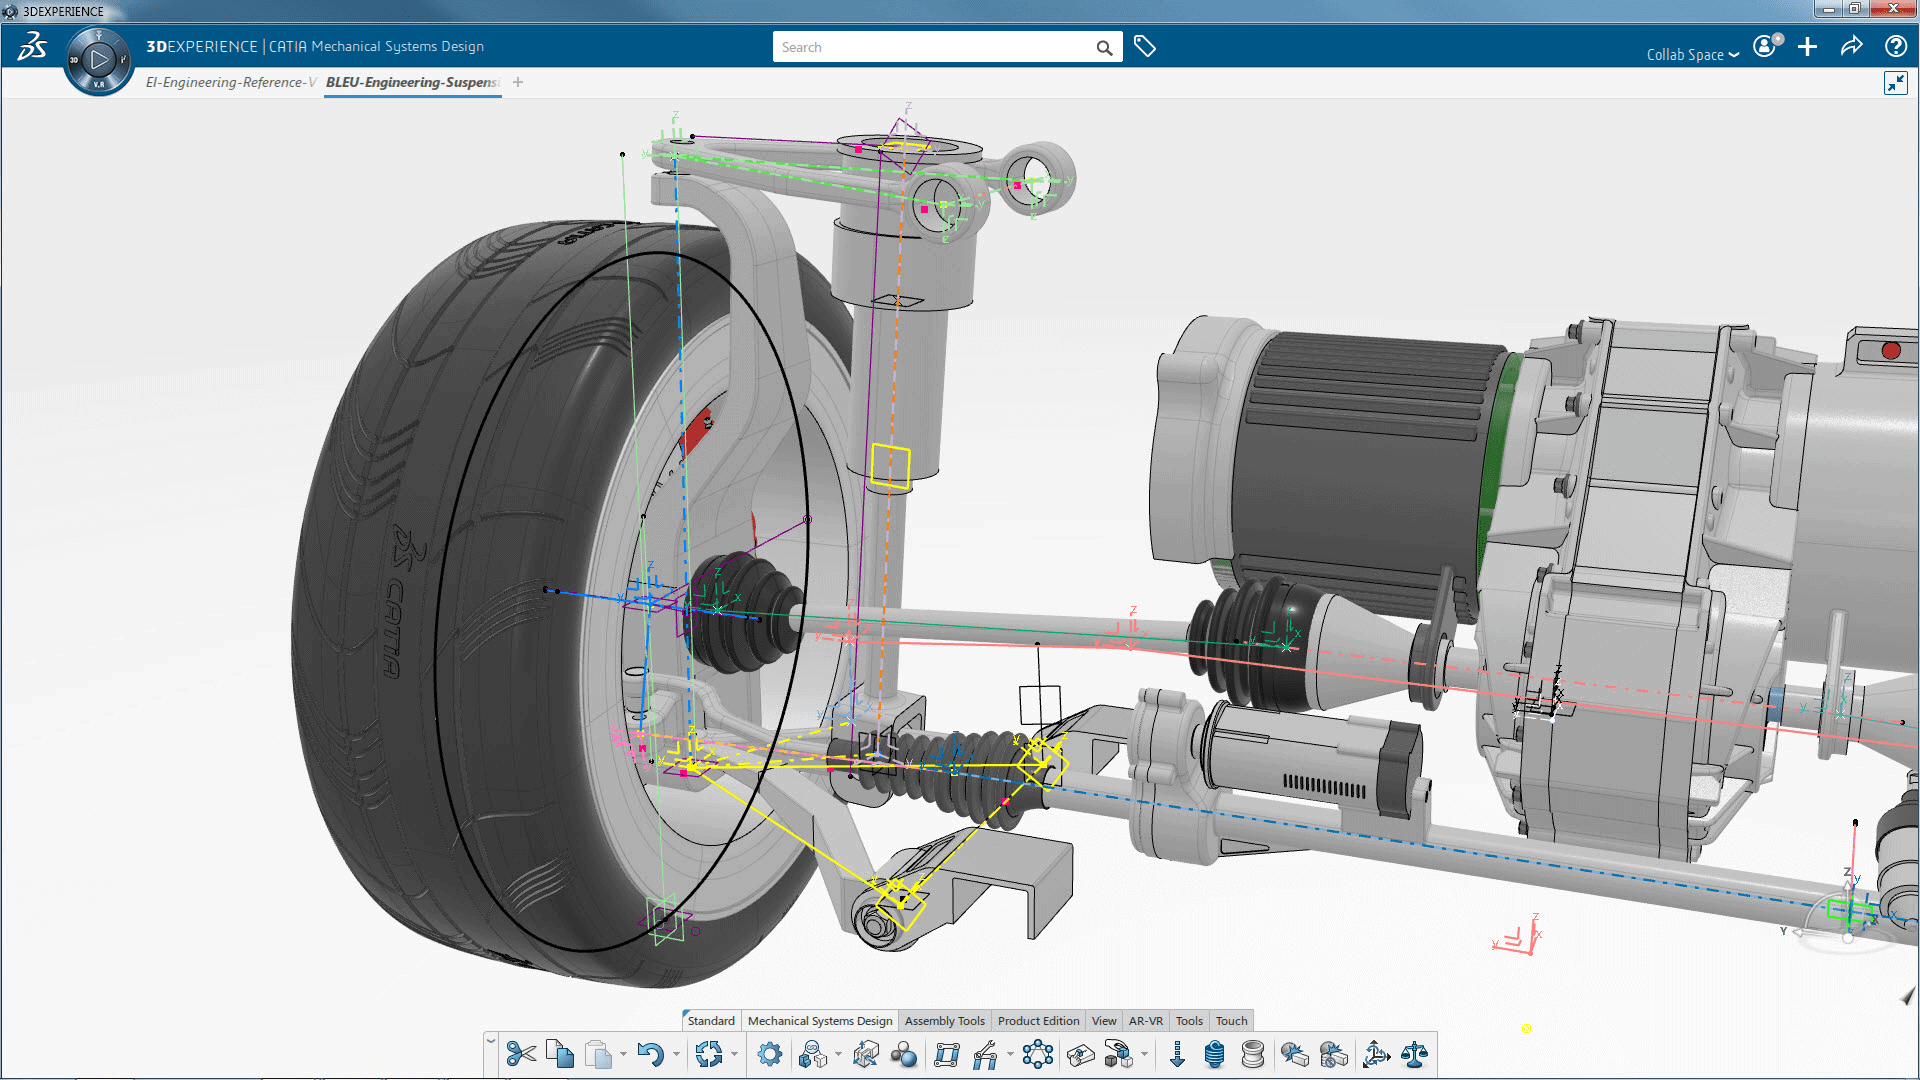Click the collapse-view arrows icon in the top-right of the viewport
The image size is (1920, 1080).
click(x=1895, y=83)
